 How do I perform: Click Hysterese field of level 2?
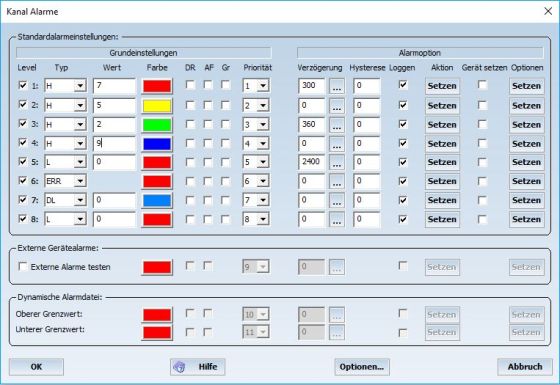366,105
